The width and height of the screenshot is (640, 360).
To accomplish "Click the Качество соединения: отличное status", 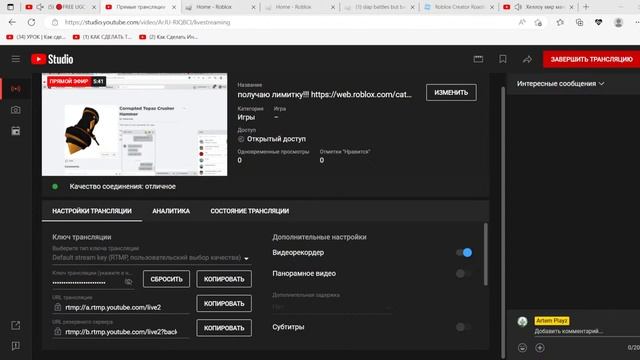I will 122,187.
